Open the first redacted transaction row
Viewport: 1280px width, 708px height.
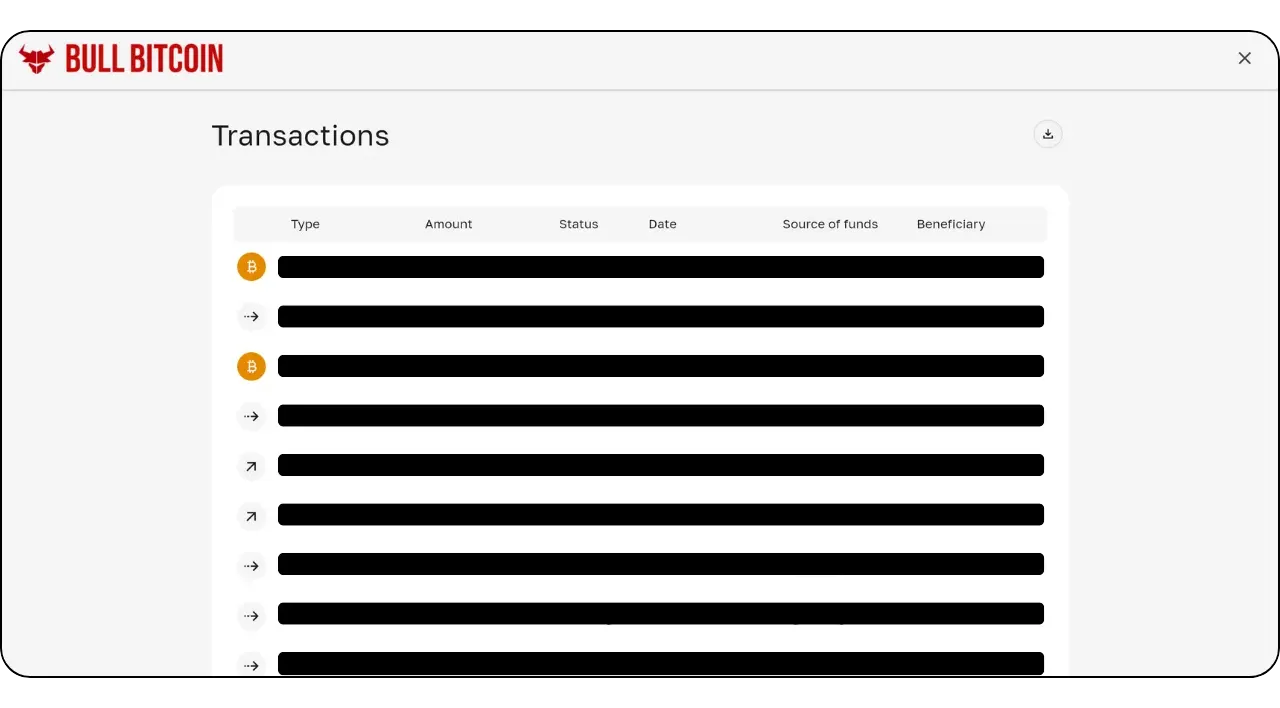(660, 267)
